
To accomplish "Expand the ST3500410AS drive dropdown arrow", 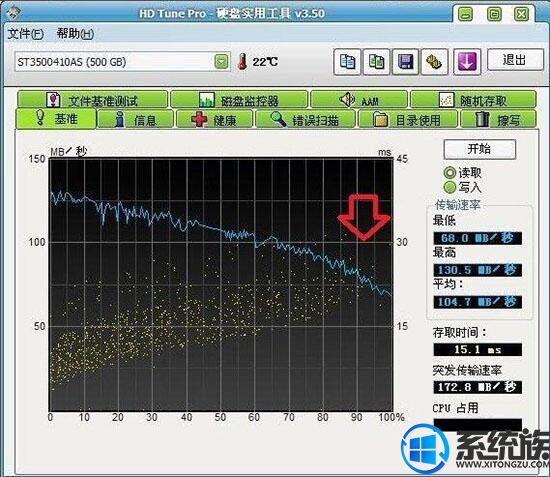I will [x=221, y=62].
